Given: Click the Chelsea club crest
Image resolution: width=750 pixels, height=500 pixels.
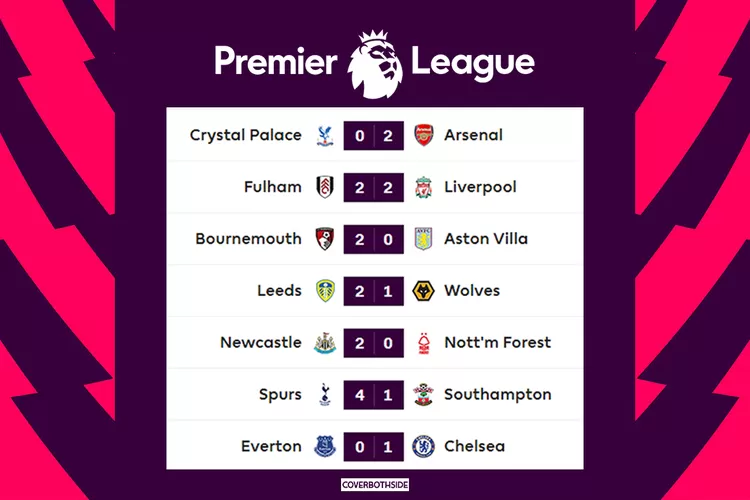Looking at the screenshot, I should [x=424, y=446].
